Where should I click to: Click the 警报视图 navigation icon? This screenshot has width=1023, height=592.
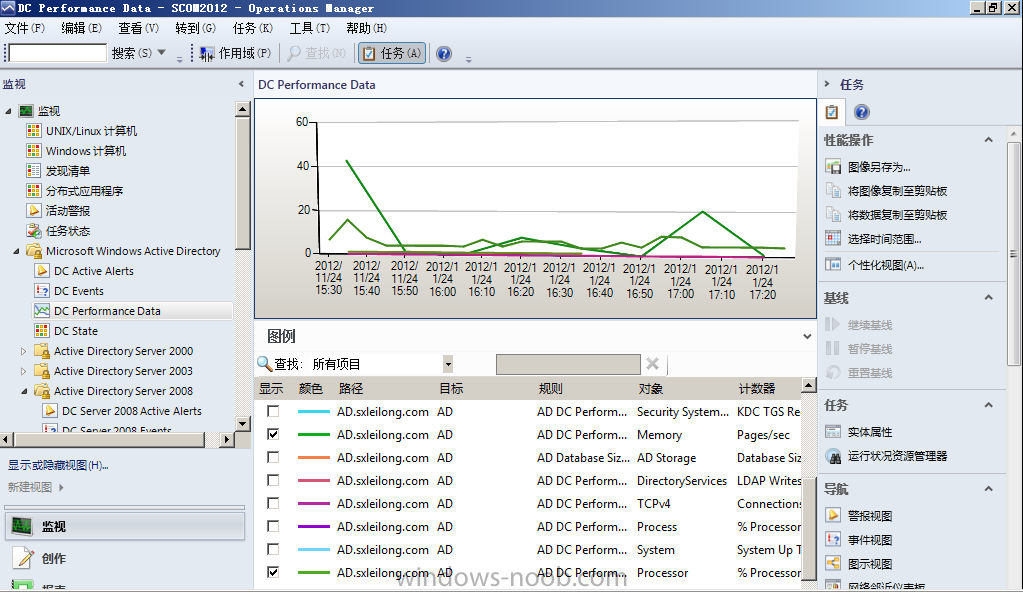(833, 516)
